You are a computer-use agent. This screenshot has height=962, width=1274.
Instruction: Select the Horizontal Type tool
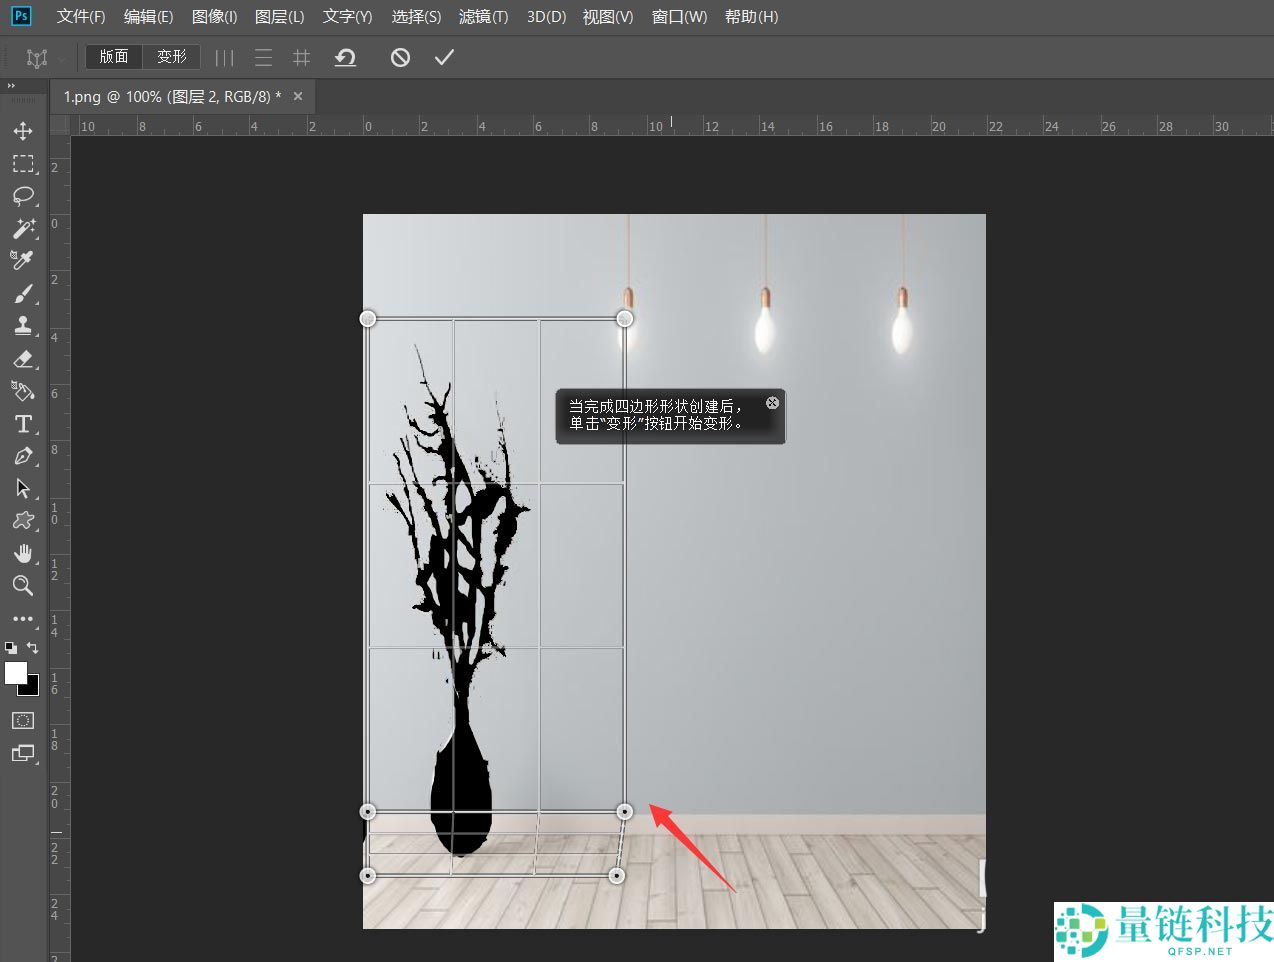23,424
